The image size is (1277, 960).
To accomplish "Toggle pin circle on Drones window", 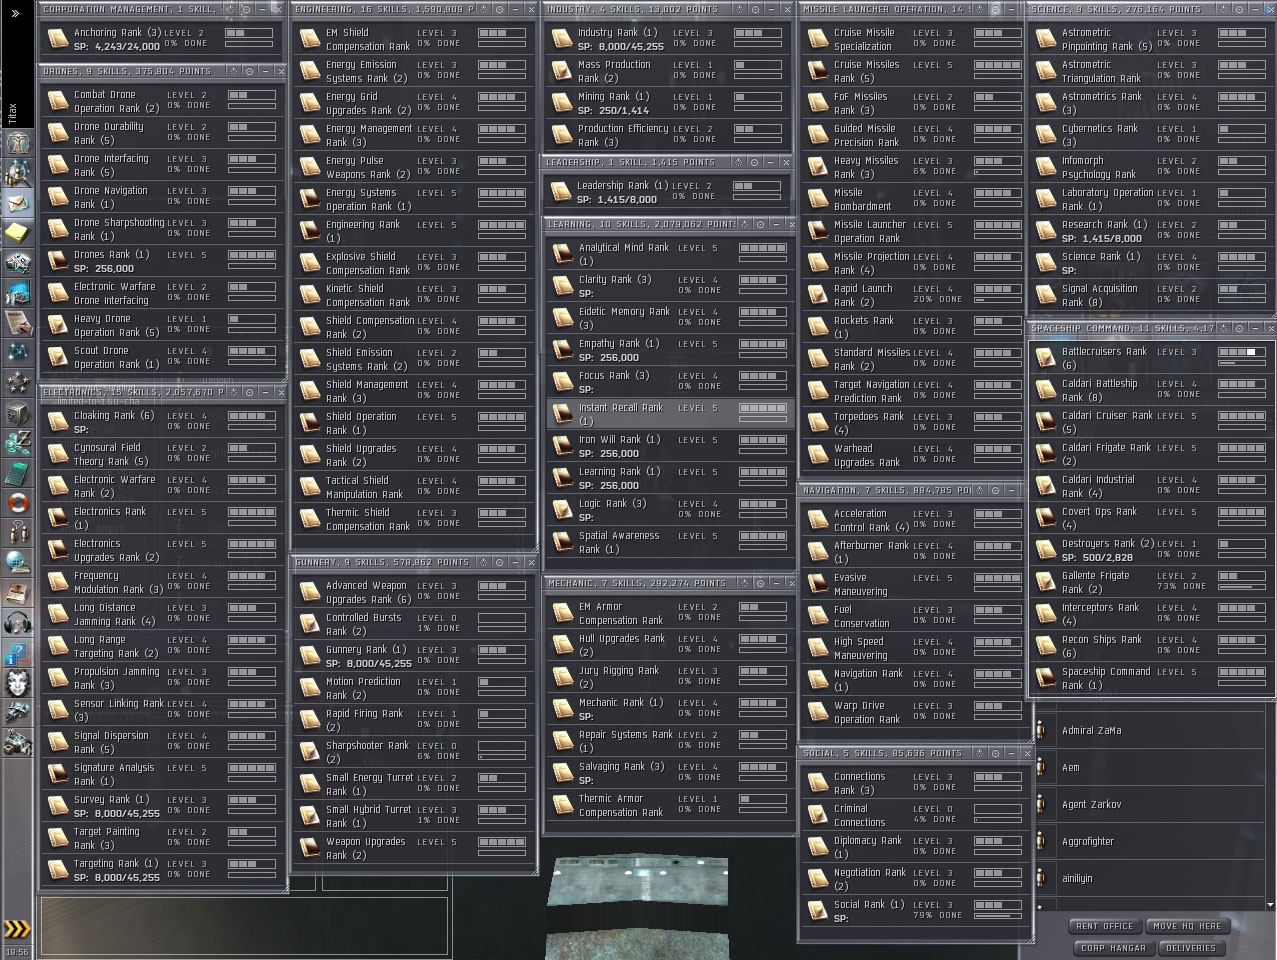I will pyautogui.click(x=249, y=71).
